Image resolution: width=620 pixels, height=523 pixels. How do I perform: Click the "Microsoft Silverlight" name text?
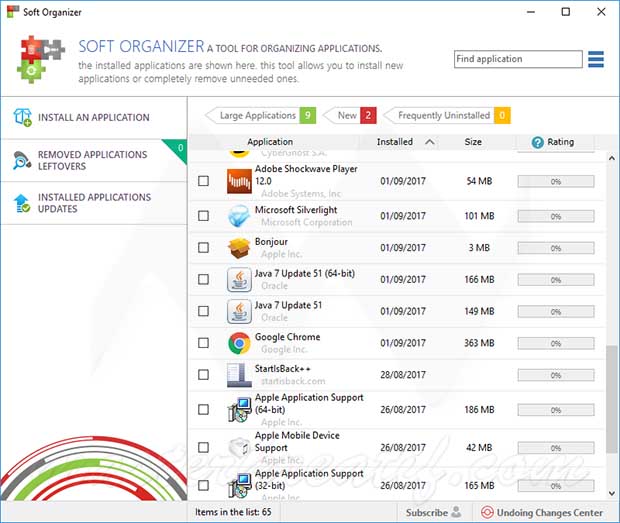[x=296, y=210]
